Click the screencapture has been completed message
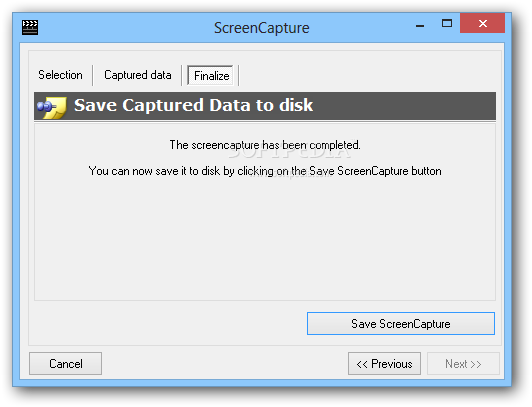Viewport: 532px width, 407px height. [x=265, y=145]
